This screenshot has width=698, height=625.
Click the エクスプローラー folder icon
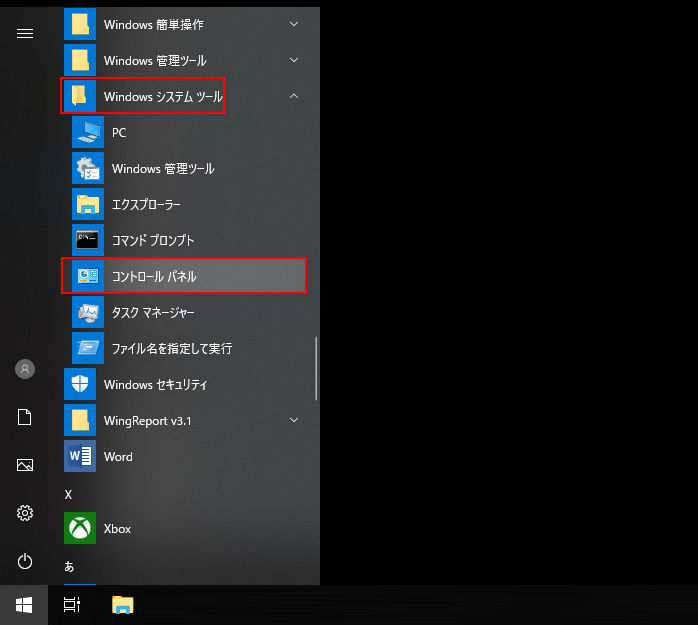click(88, 204)
